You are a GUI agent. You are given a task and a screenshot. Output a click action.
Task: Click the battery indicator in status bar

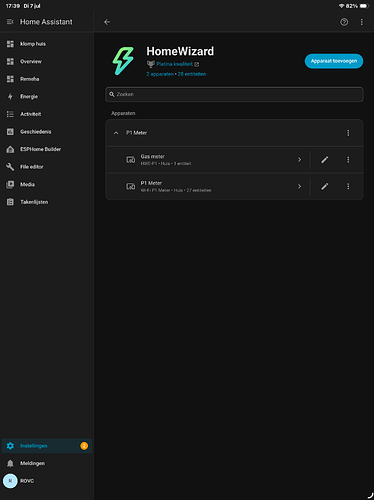[364, 6]
